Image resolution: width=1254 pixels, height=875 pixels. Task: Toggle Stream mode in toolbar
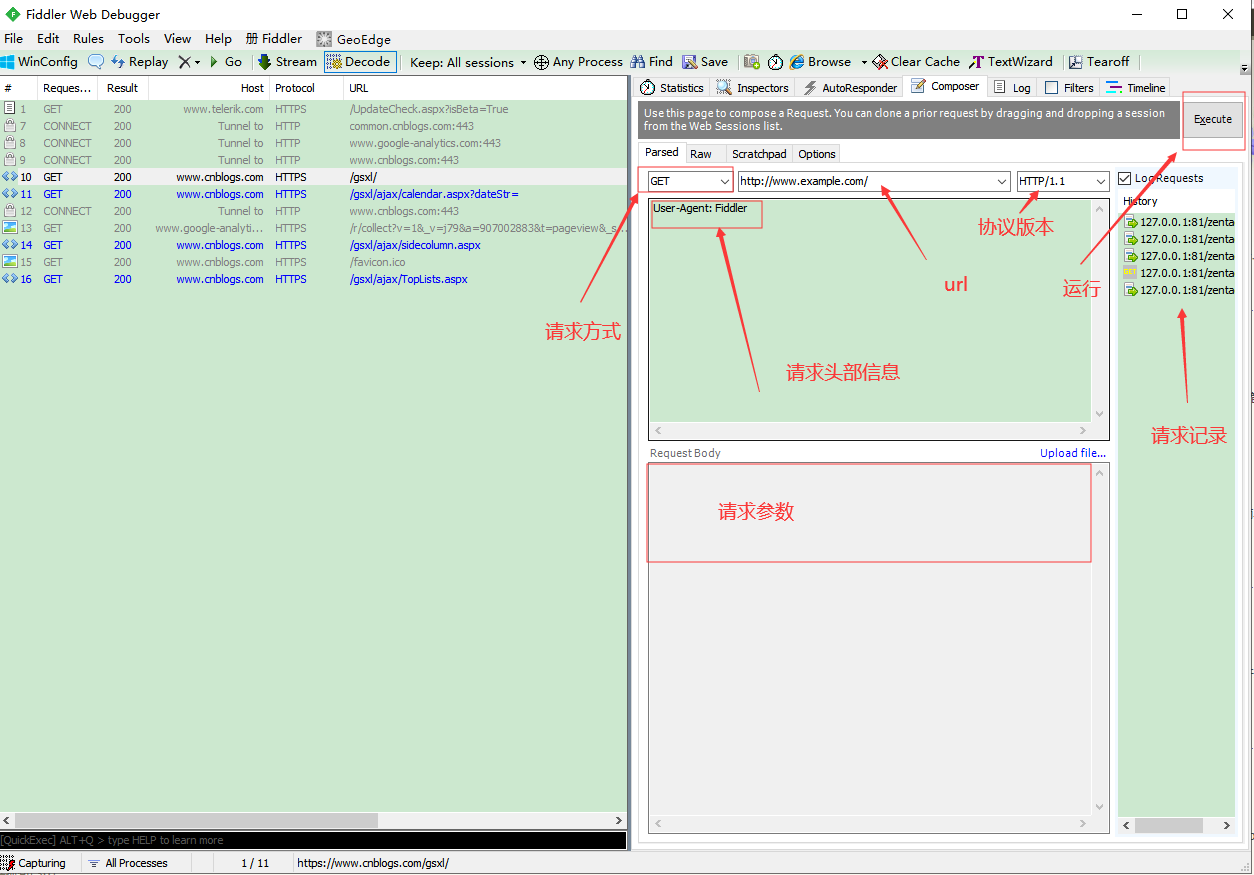(x=287, y=62)
